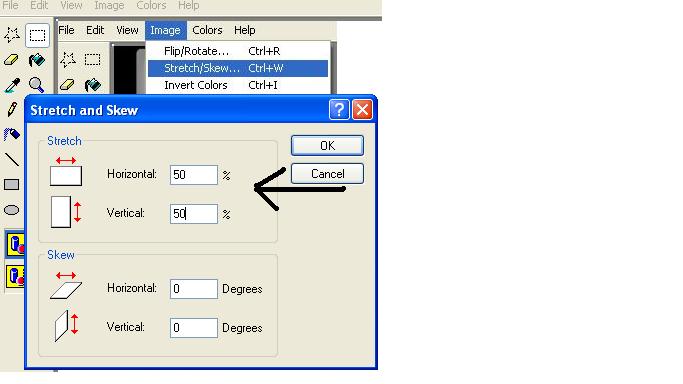
Task: Click the Skew Vertical degrees field
Action: 194,327
